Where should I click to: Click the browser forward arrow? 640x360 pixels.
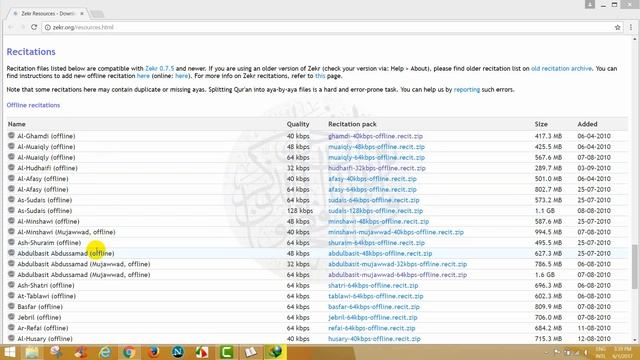[x=22, y=27]
